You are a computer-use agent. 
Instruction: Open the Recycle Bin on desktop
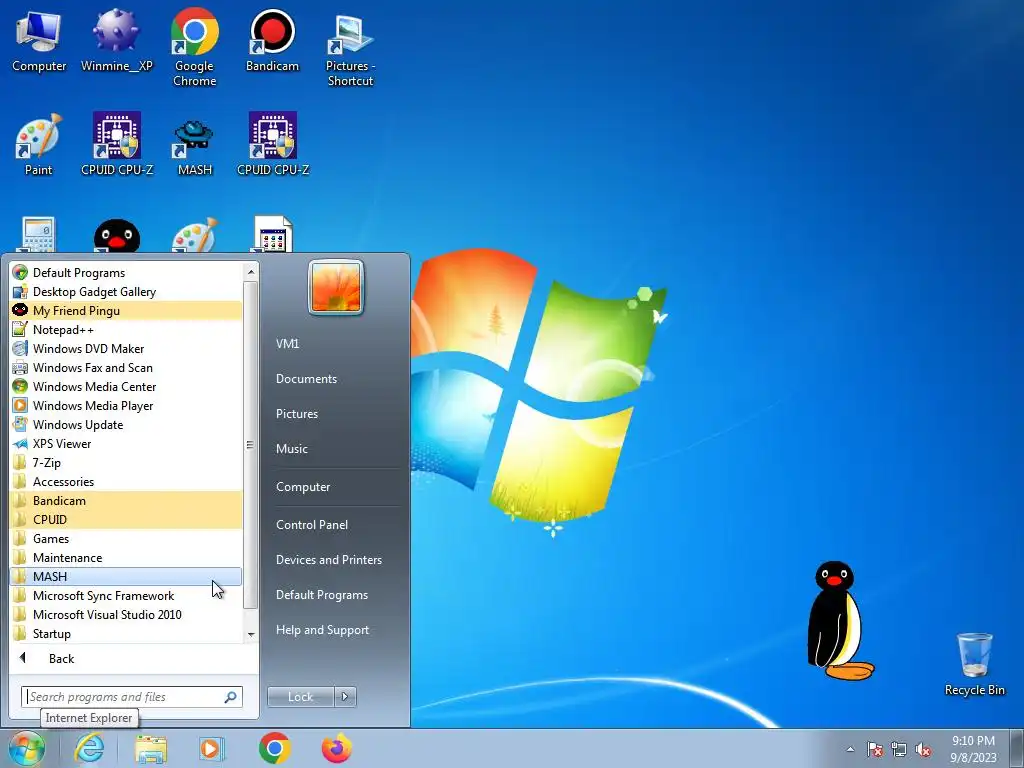coord(974,664)
